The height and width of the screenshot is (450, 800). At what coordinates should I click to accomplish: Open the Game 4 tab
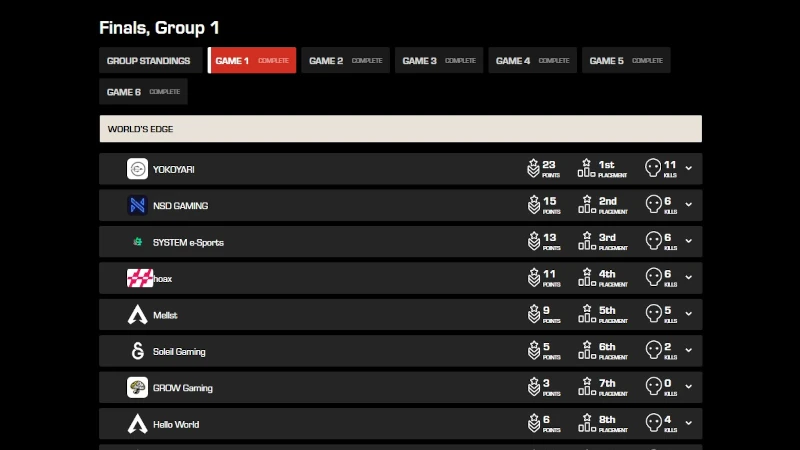[533, 60]
